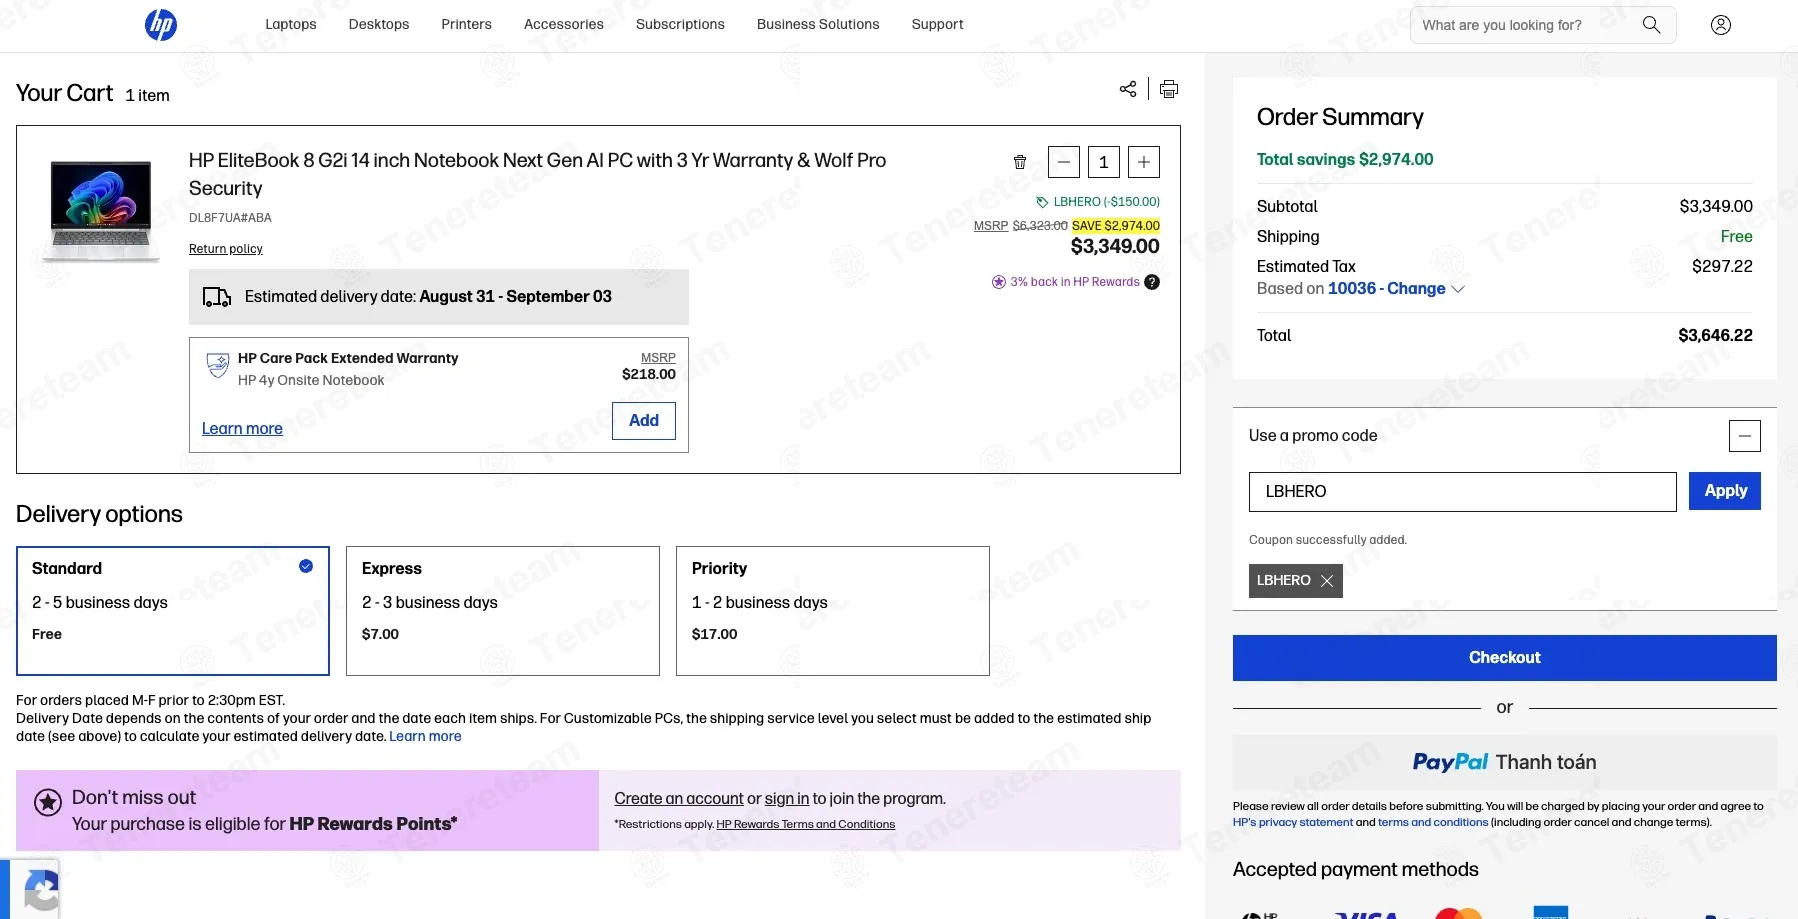The height and width of the screenshot is (919, 1798).
Task: Open HP Rewards Terms and Conditions link
Action: pyautogui.click(x=806, y=825)
